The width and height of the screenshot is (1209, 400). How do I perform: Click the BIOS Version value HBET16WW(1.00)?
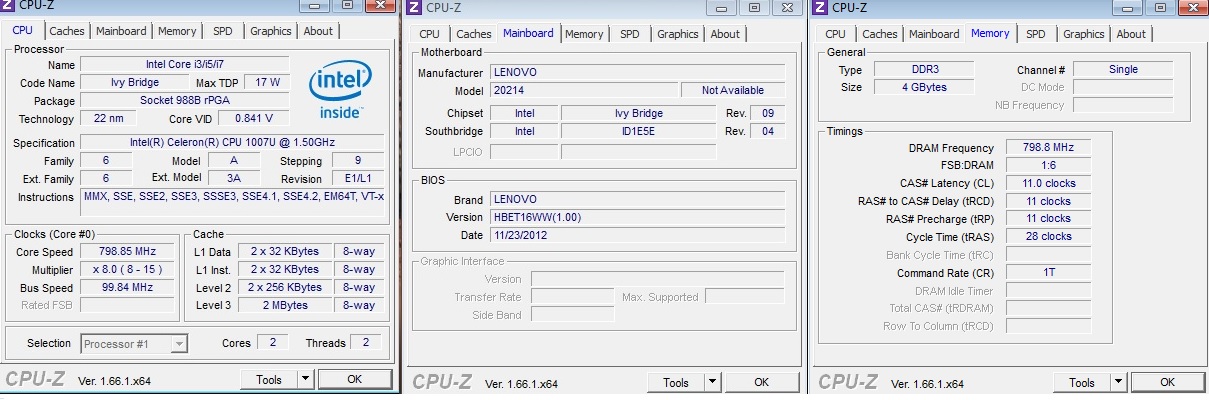click(638, 217)
